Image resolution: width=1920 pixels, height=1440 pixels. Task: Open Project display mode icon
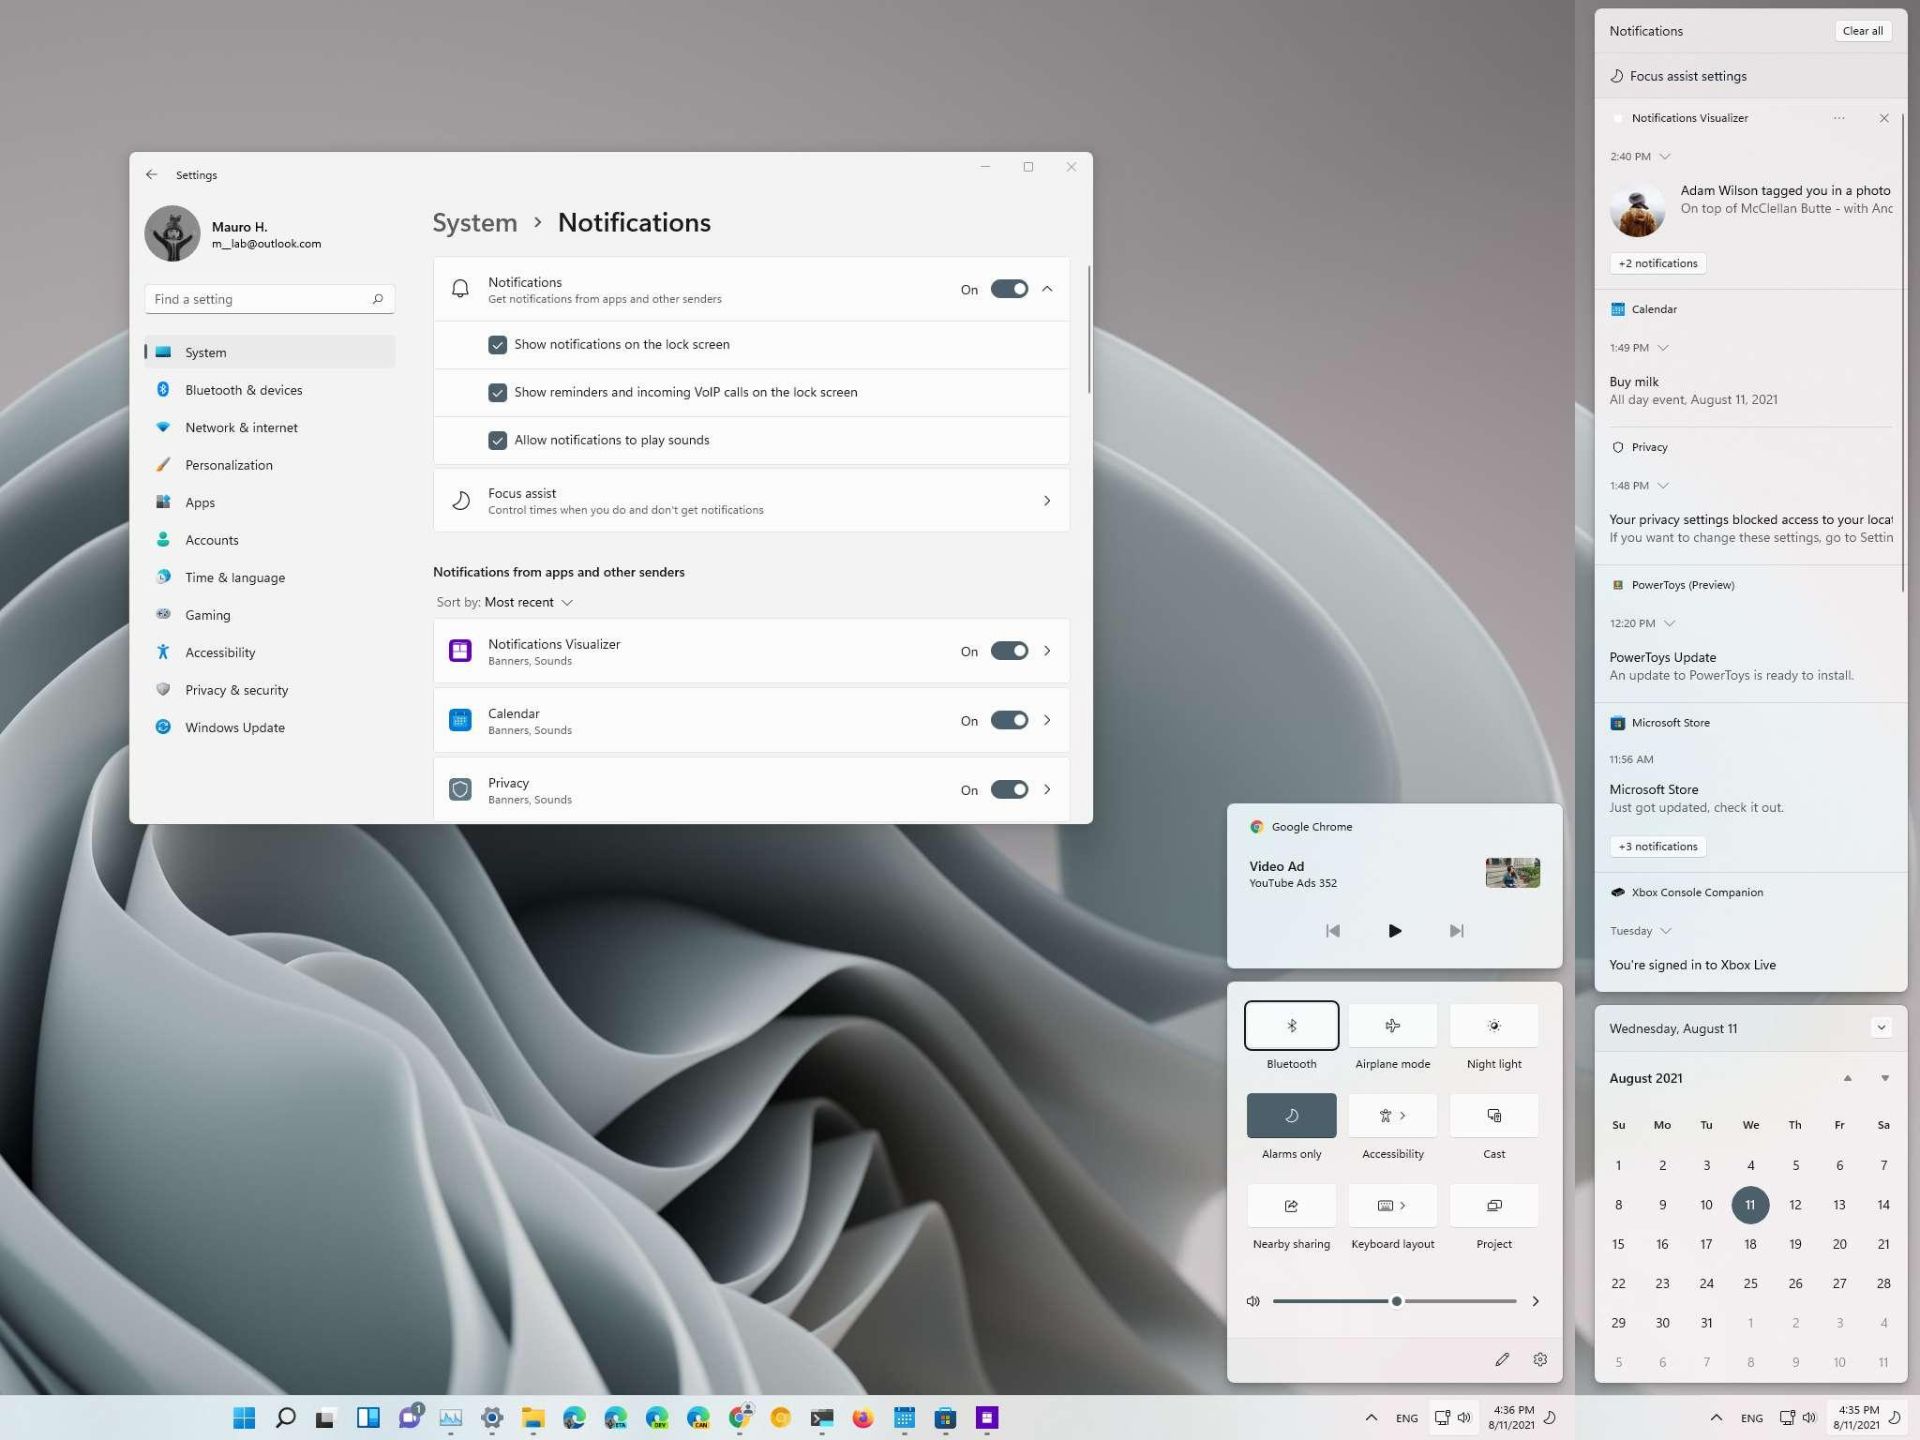pyautogui.click(x=1494, y=1206)
